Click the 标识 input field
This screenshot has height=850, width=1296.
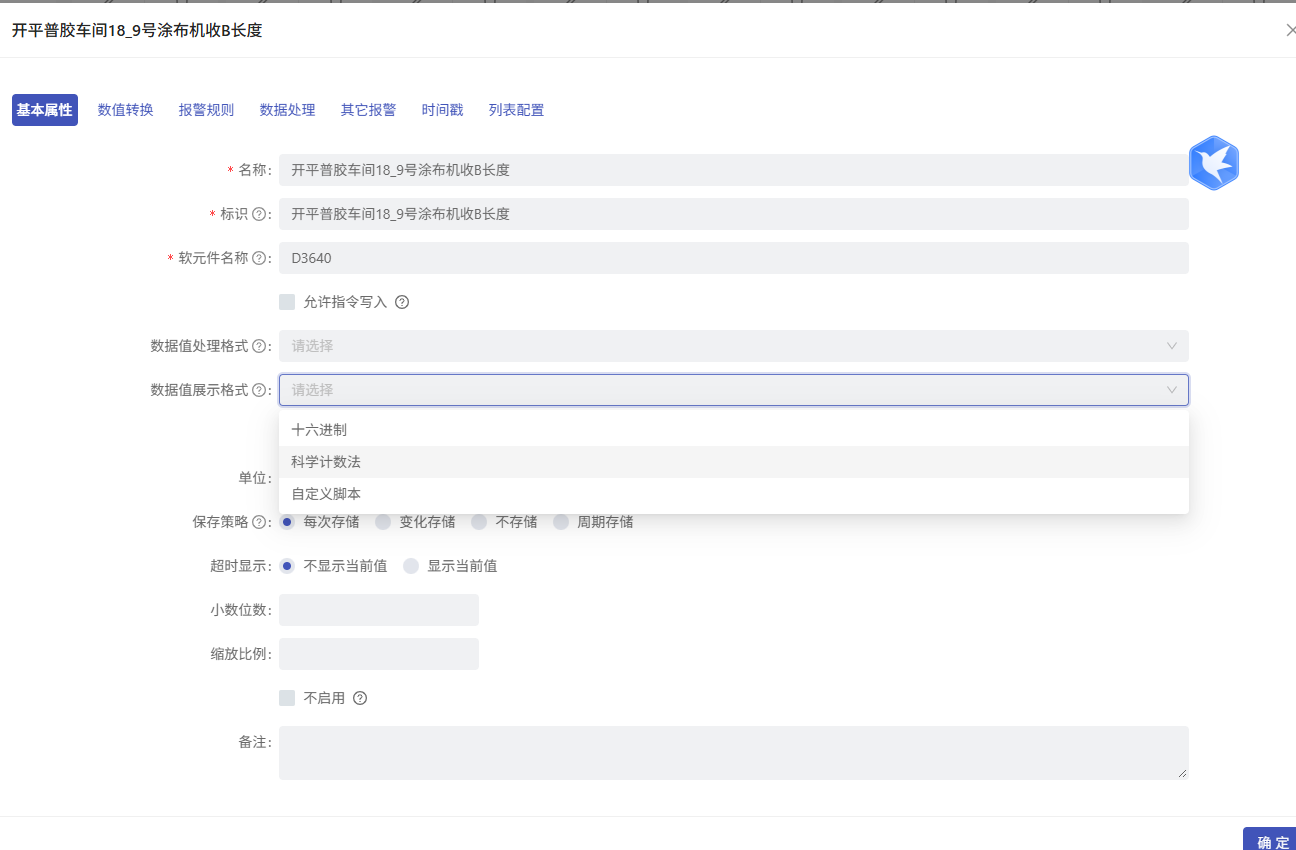click(x=734, y=214)
